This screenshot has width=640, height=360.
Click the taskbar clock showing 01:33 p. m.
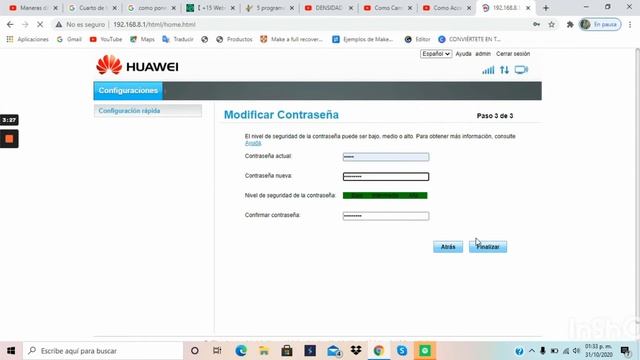(598, 347)
